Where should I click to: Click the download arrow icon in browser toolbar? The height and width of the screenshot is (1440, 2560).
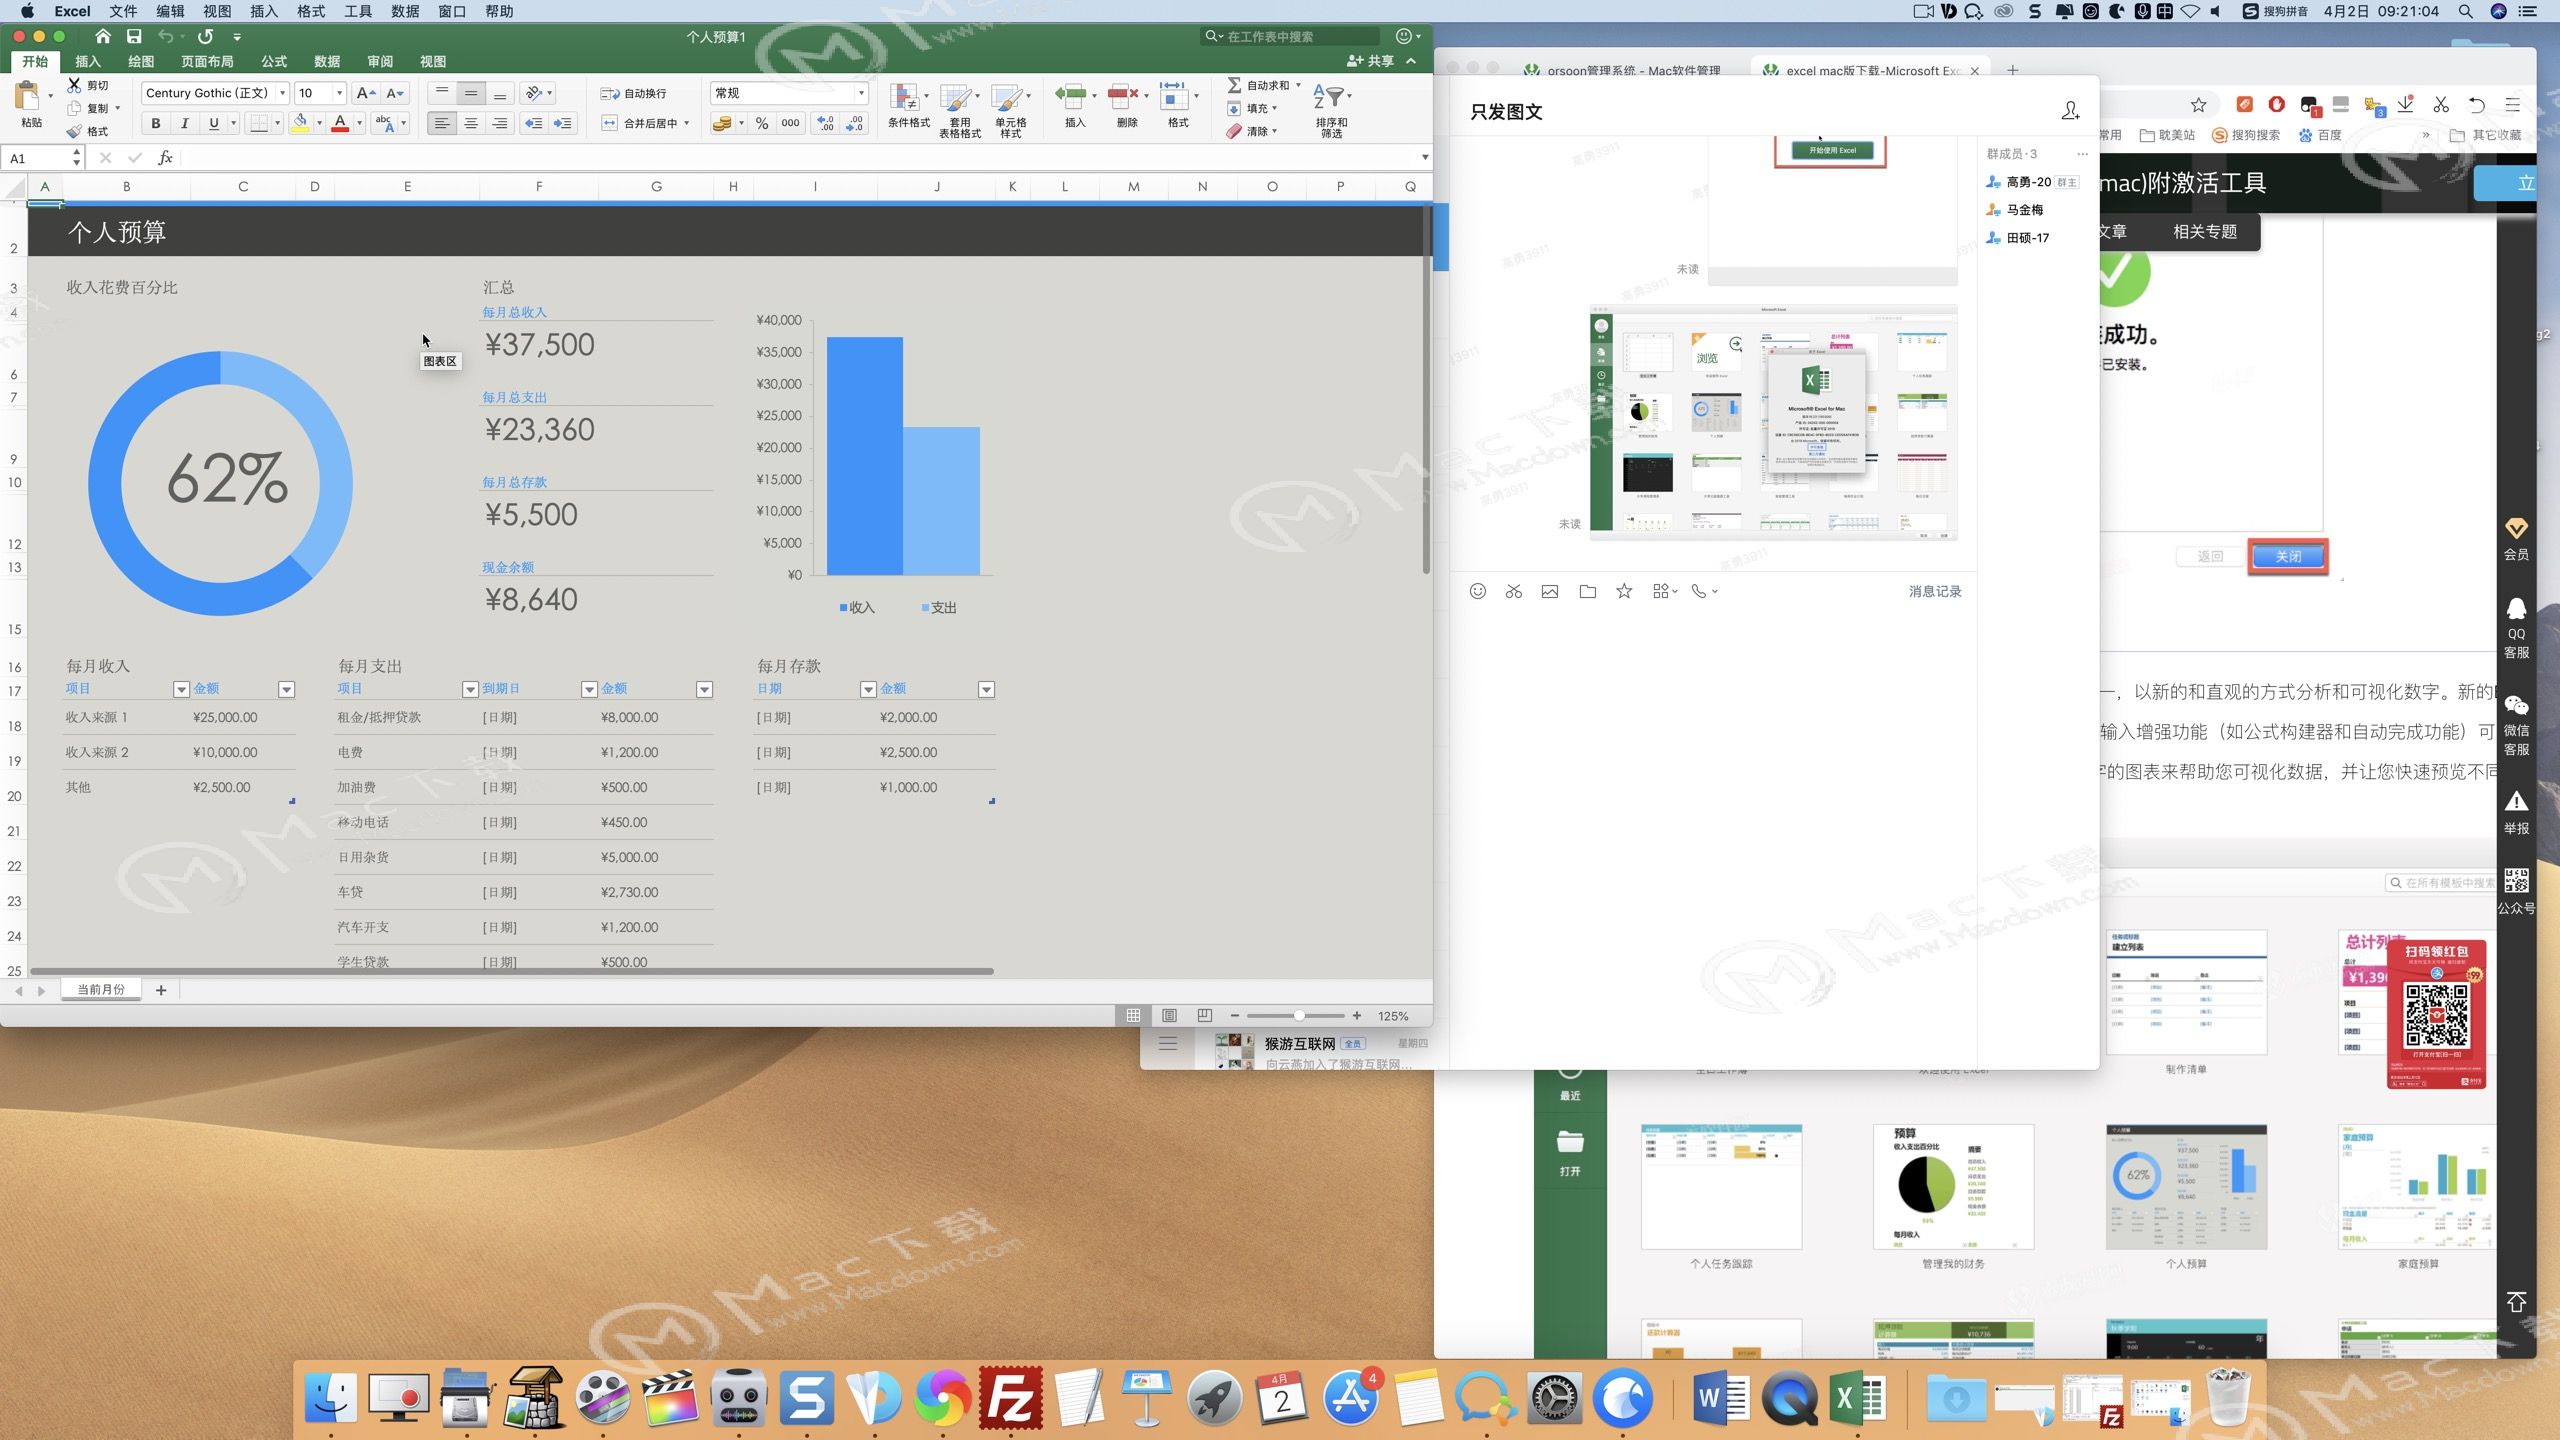(2406, 104)
